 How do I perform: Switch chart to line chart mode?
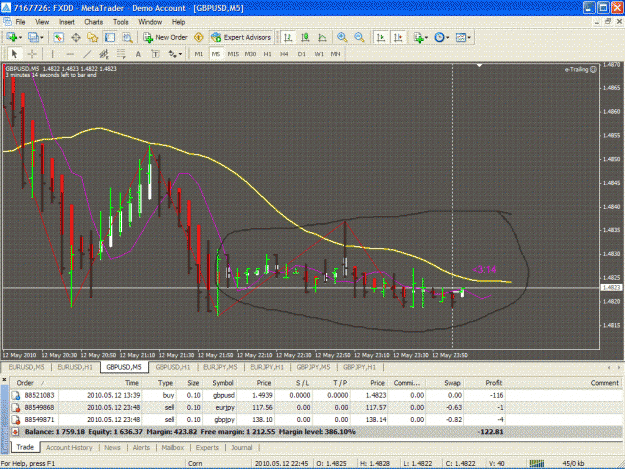tap(322, 37)
